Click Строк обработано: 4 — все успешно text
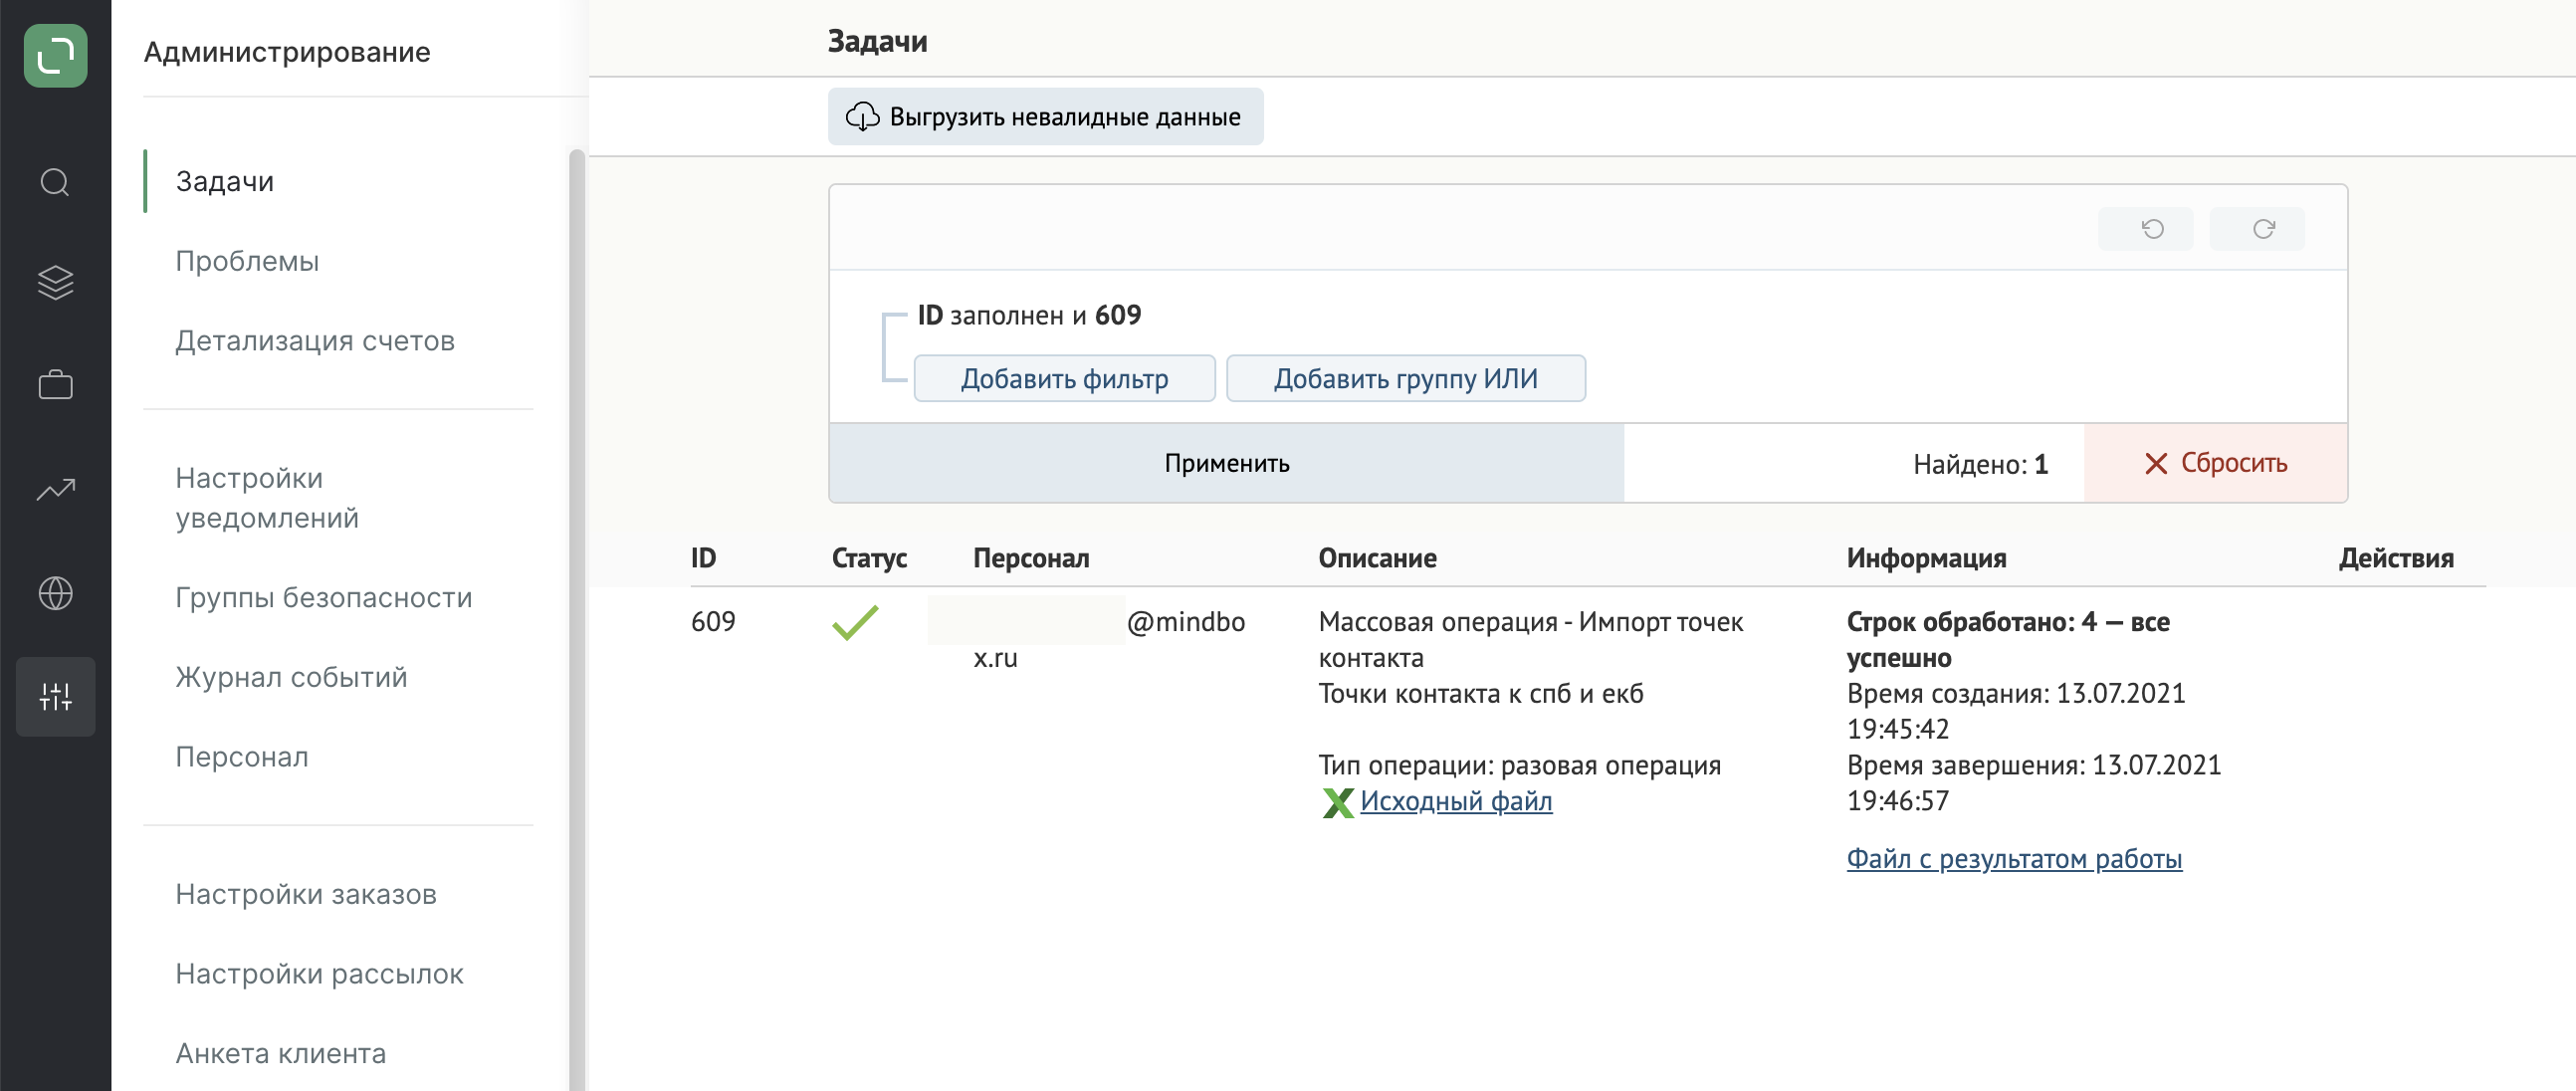Image resolution: width=2576 pixels, height=1091 pixels. tap(2008, 640)
